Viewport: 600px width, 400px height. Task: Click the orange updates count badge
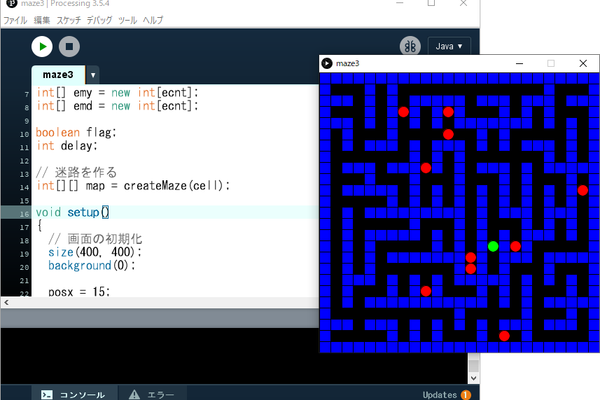(466, 395)
